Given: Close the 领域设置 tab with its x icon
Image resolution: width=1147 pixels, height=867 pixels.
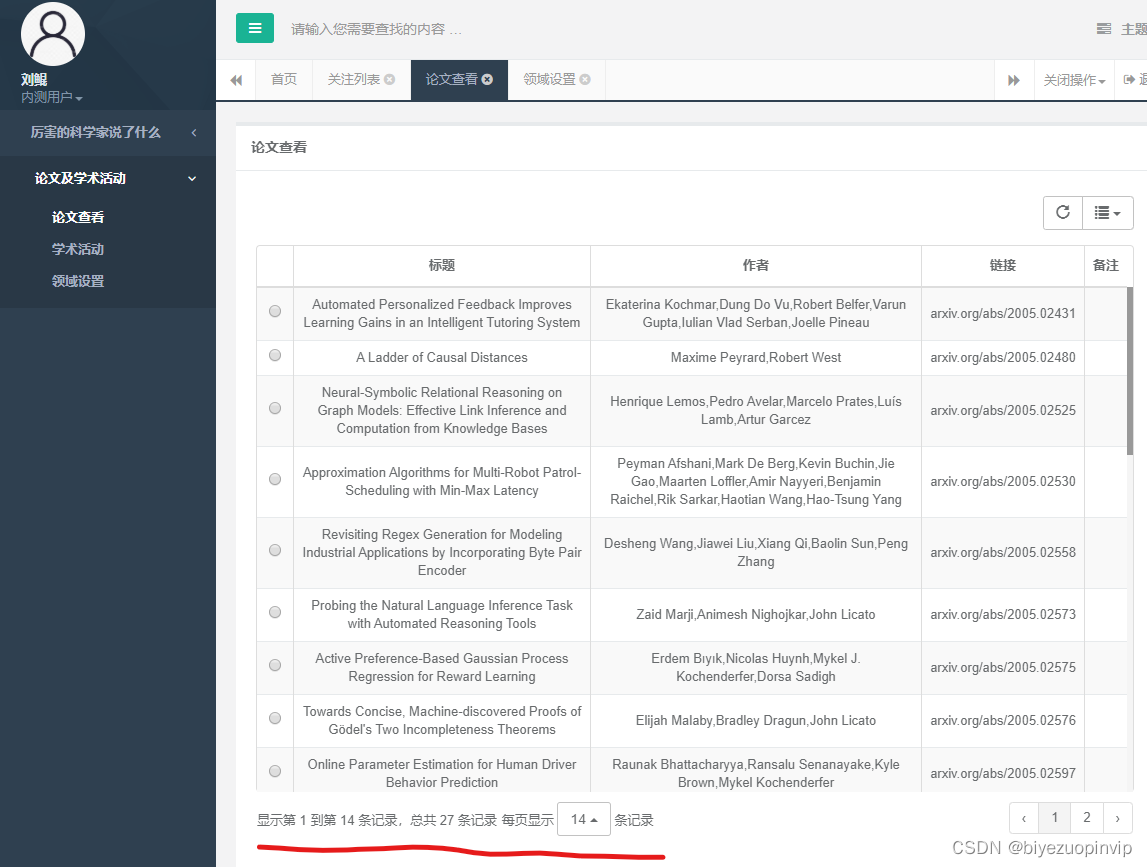Looking at the screenshot, I should [585, 79].
